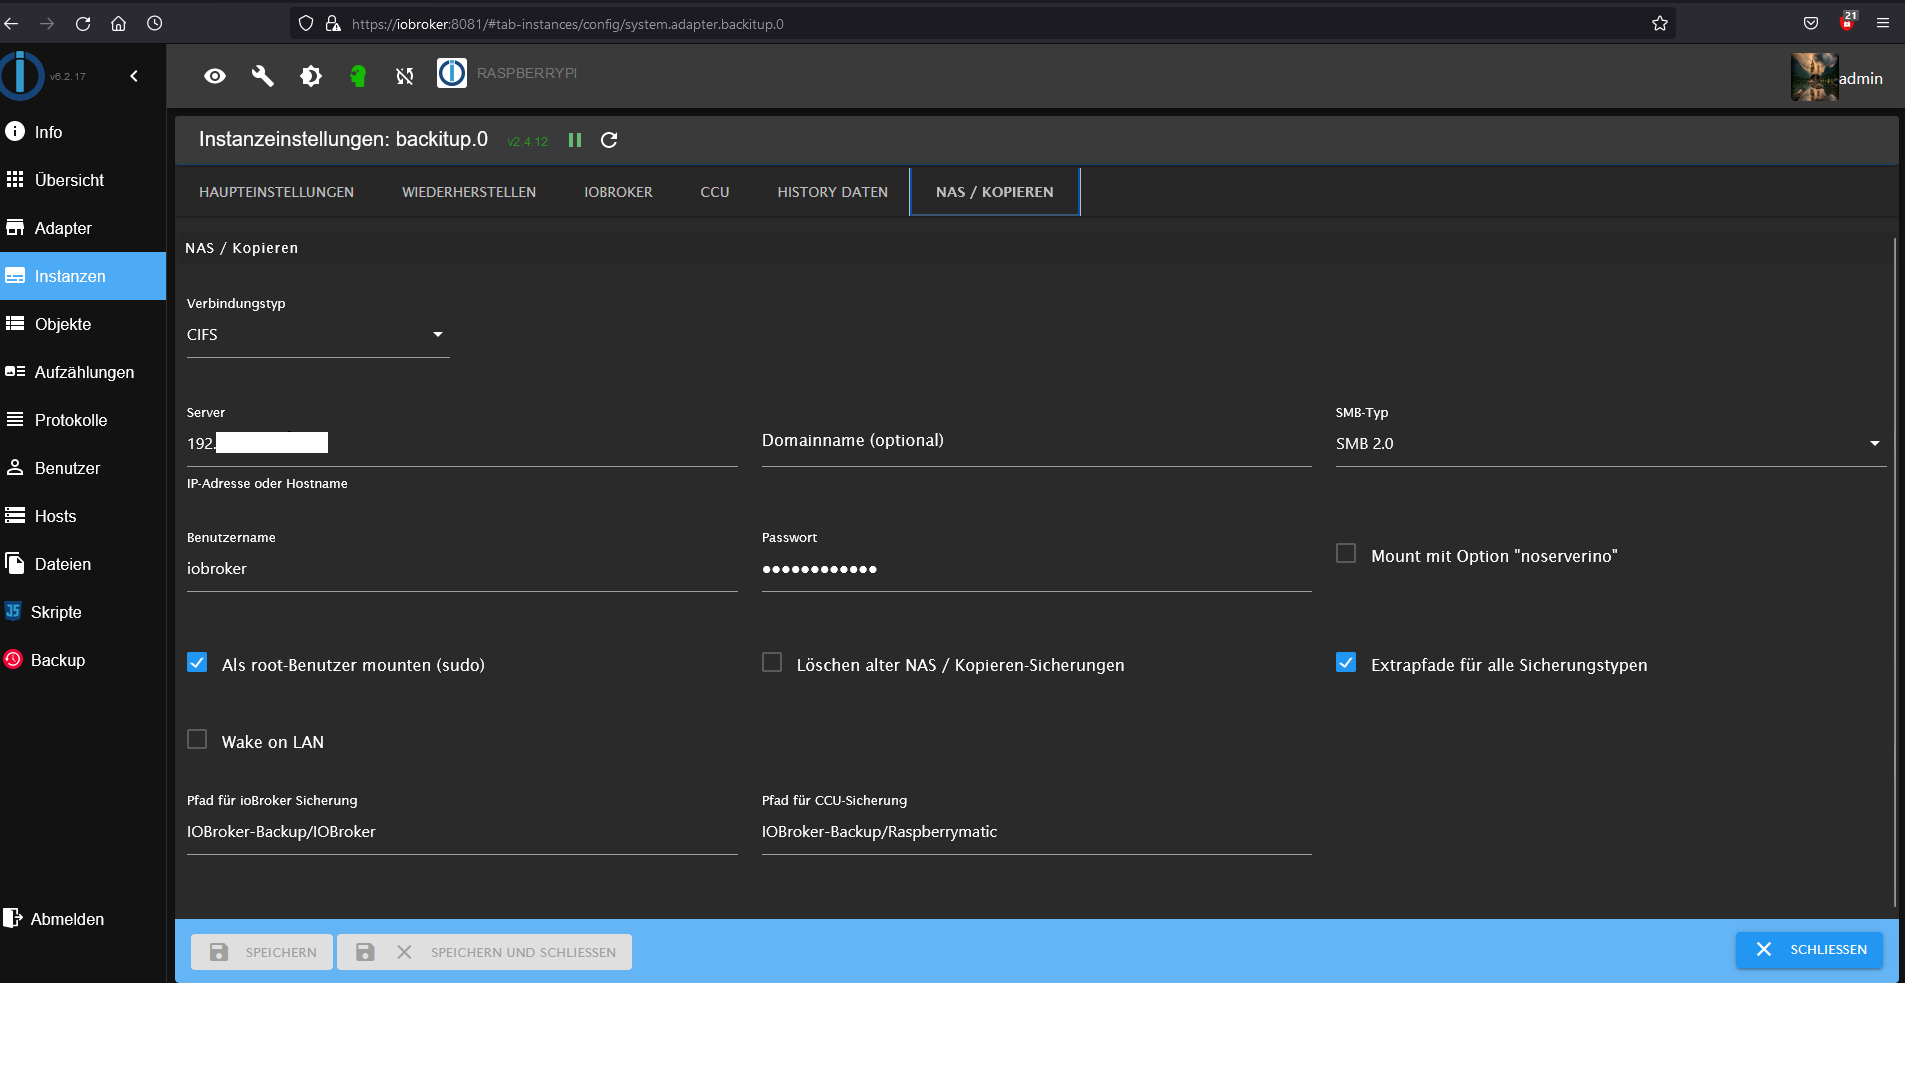The image size is (1920, 1080).
Task: Click Abmelden to log out
Action: 83,919
